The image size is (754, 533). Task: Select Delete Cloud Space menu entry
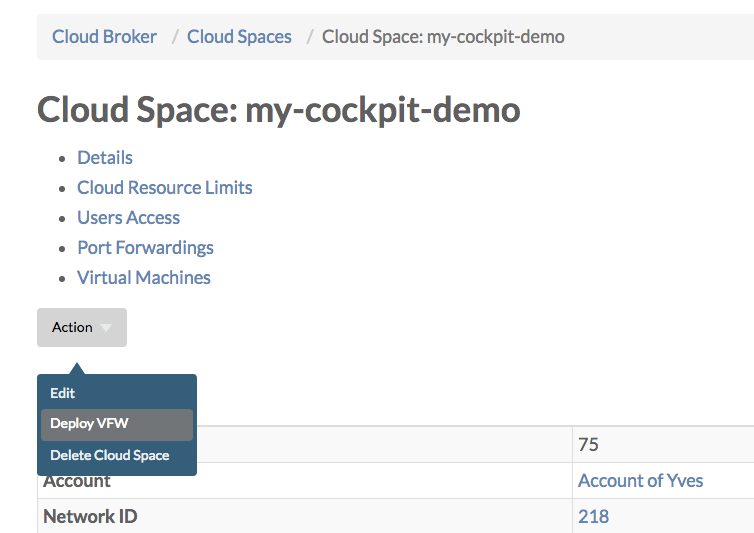109,455
